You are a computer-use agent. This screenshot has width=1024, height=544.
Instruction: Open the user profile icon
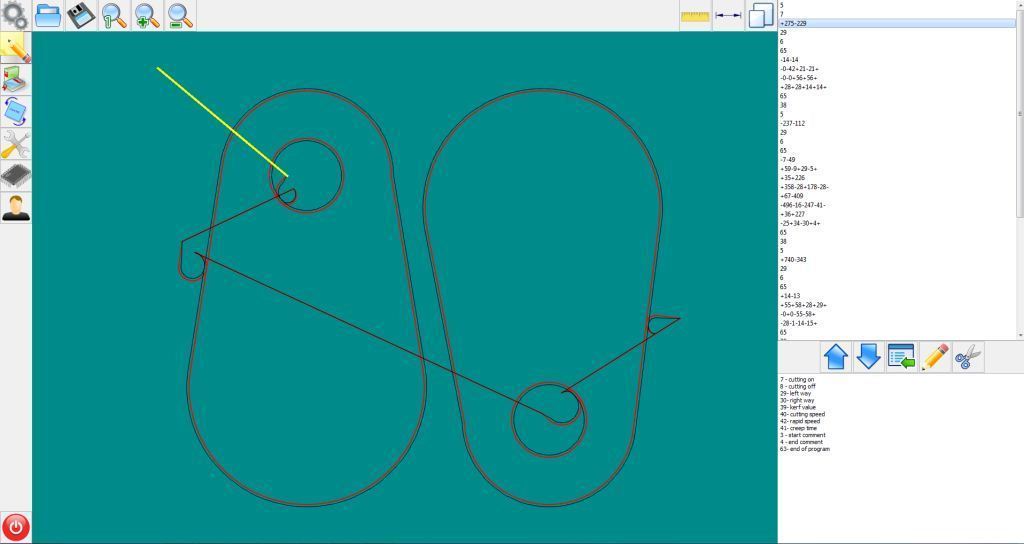[x=16, y=208]
